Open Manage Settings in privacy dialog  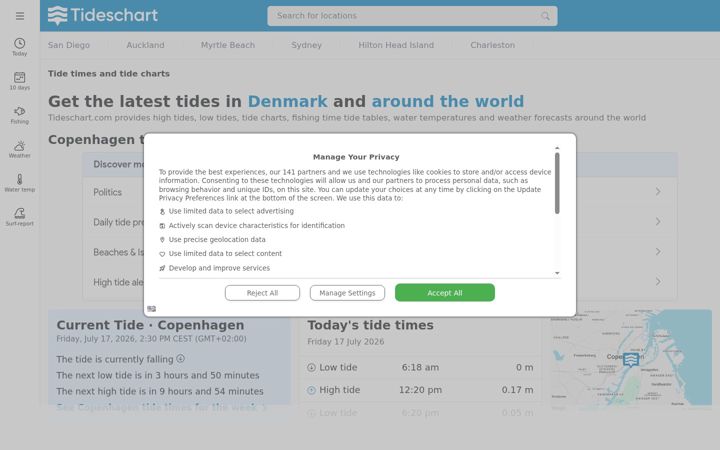point(347,293)
